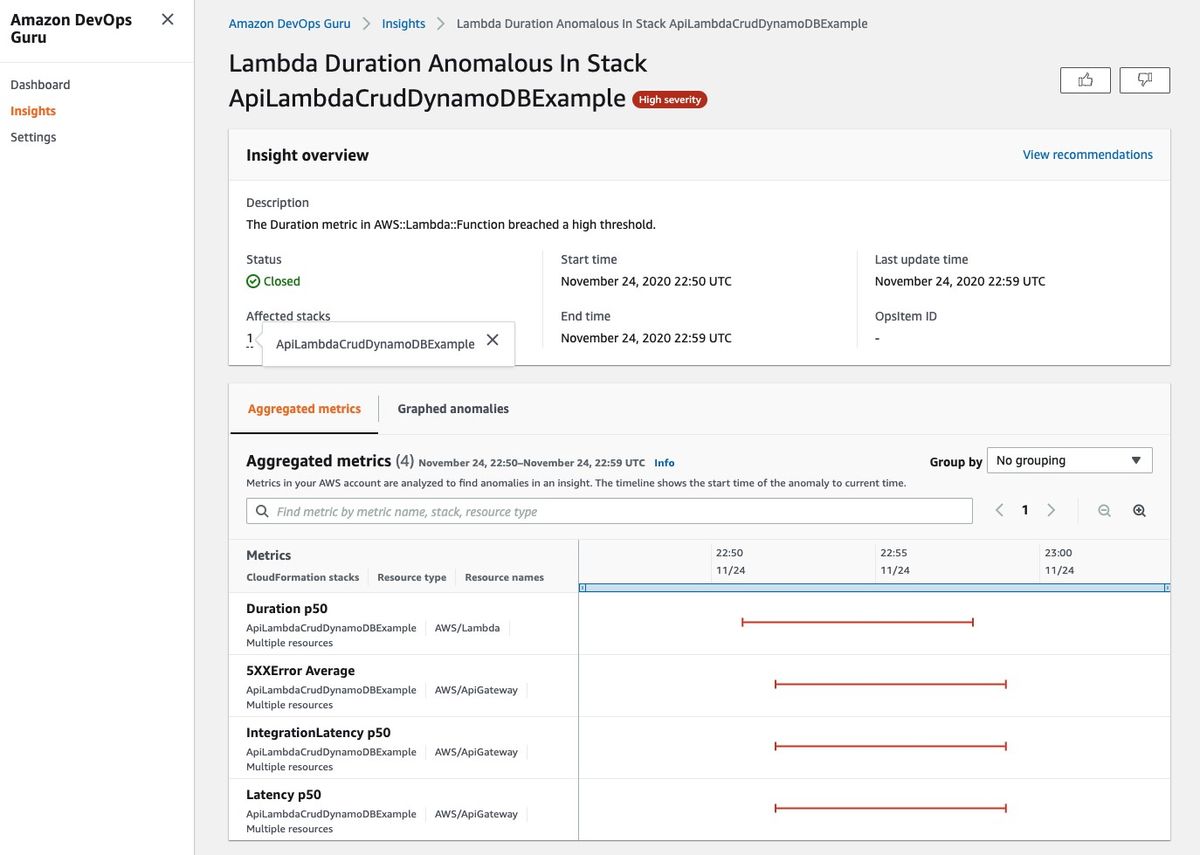1200x855 pixels.
Task: Click the 22:50 timeline tick label
Action: tap(729, 552)
